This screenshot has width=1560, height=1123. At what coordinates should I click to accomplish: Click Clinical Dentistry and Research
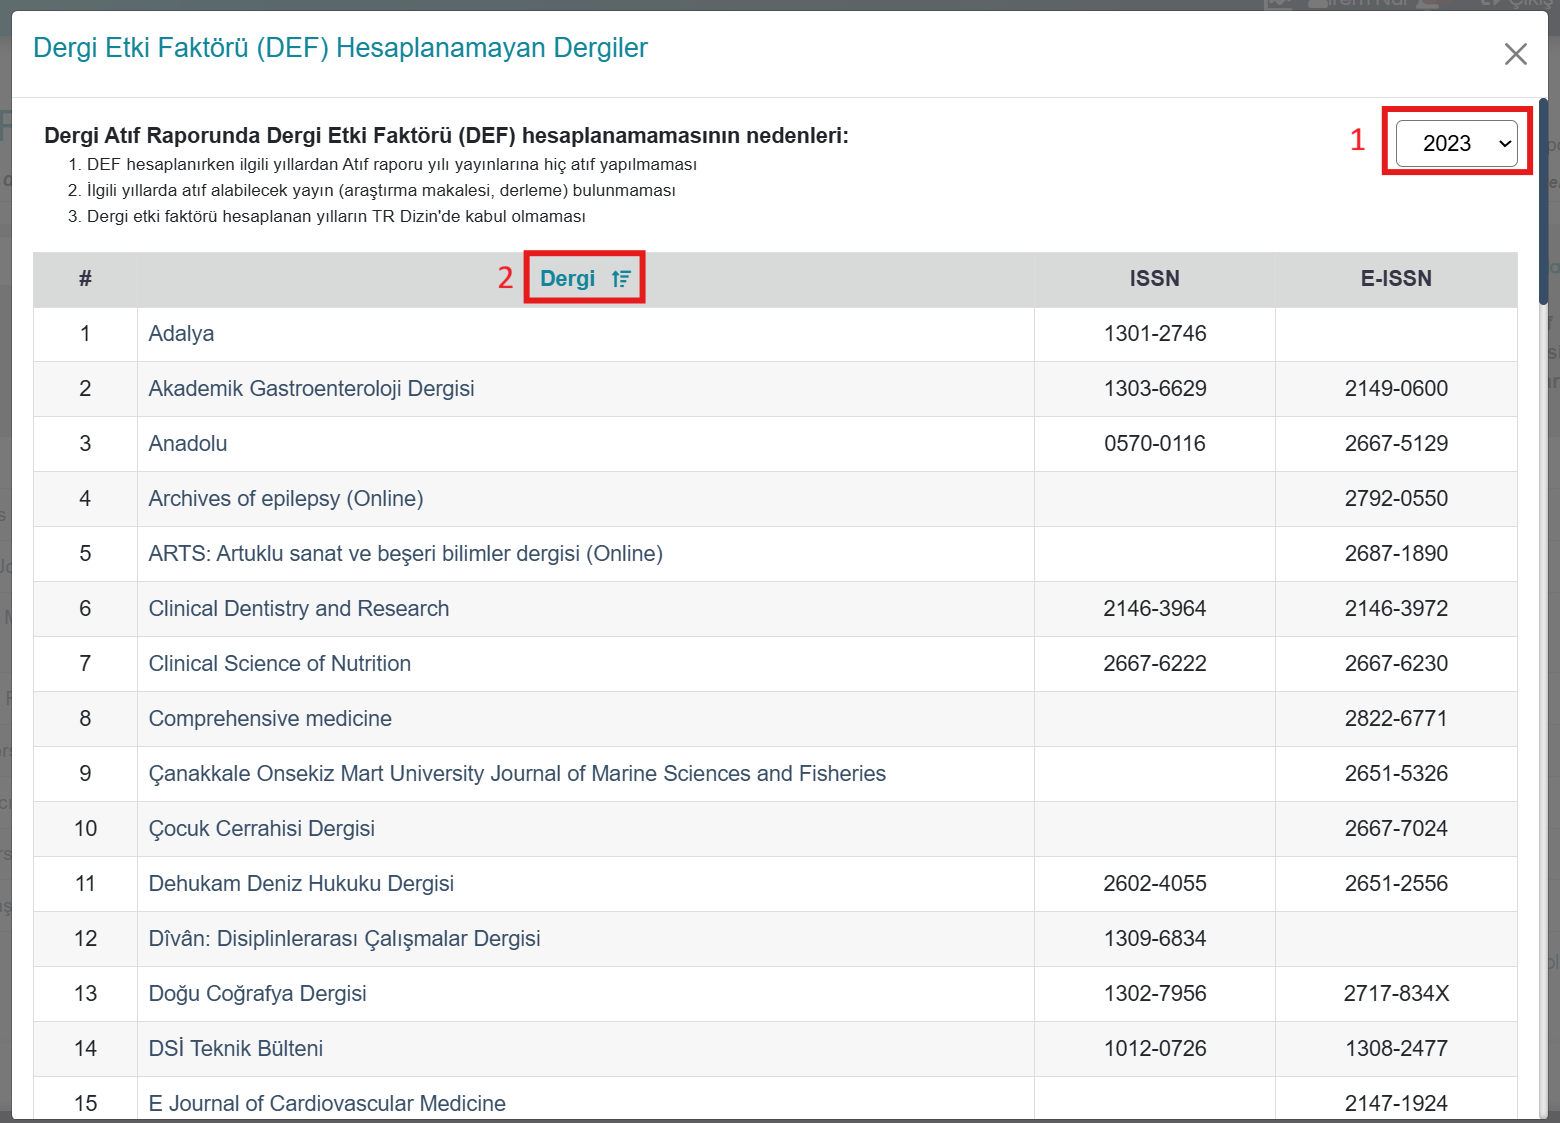coord(298,609)
